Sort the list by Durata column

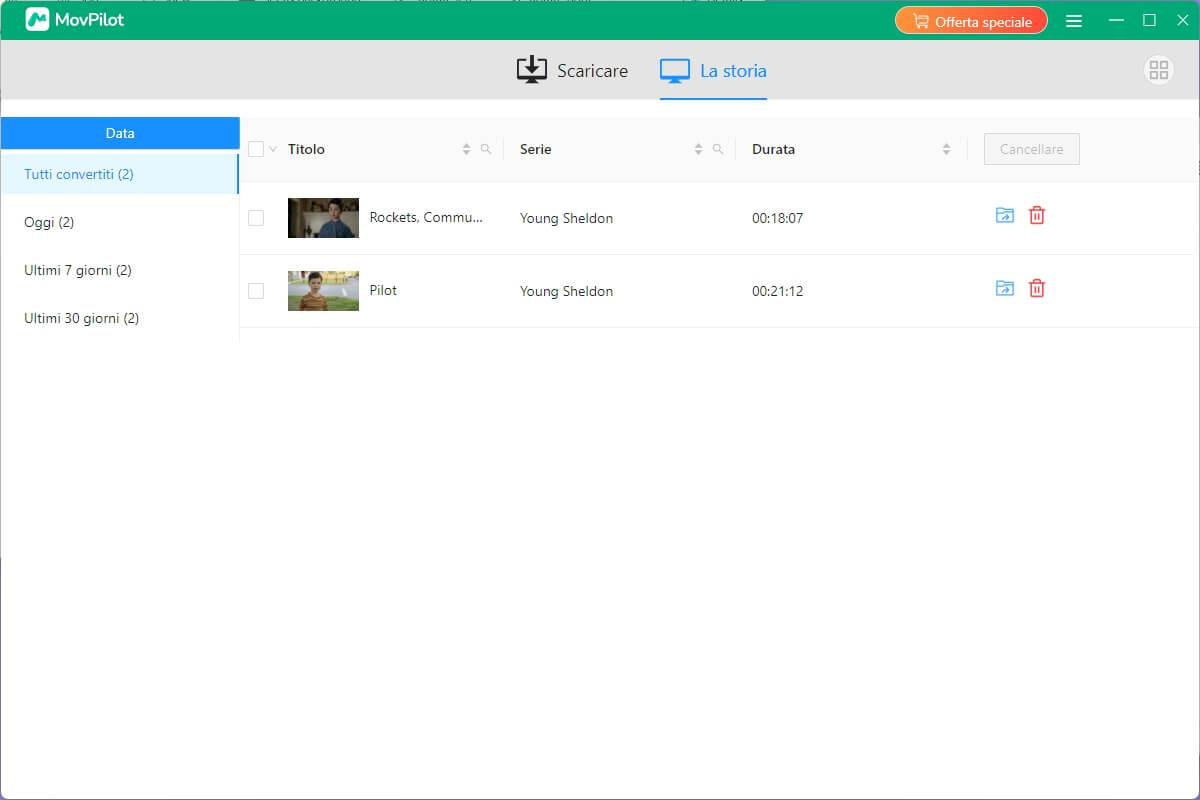[x=946, y=148]
